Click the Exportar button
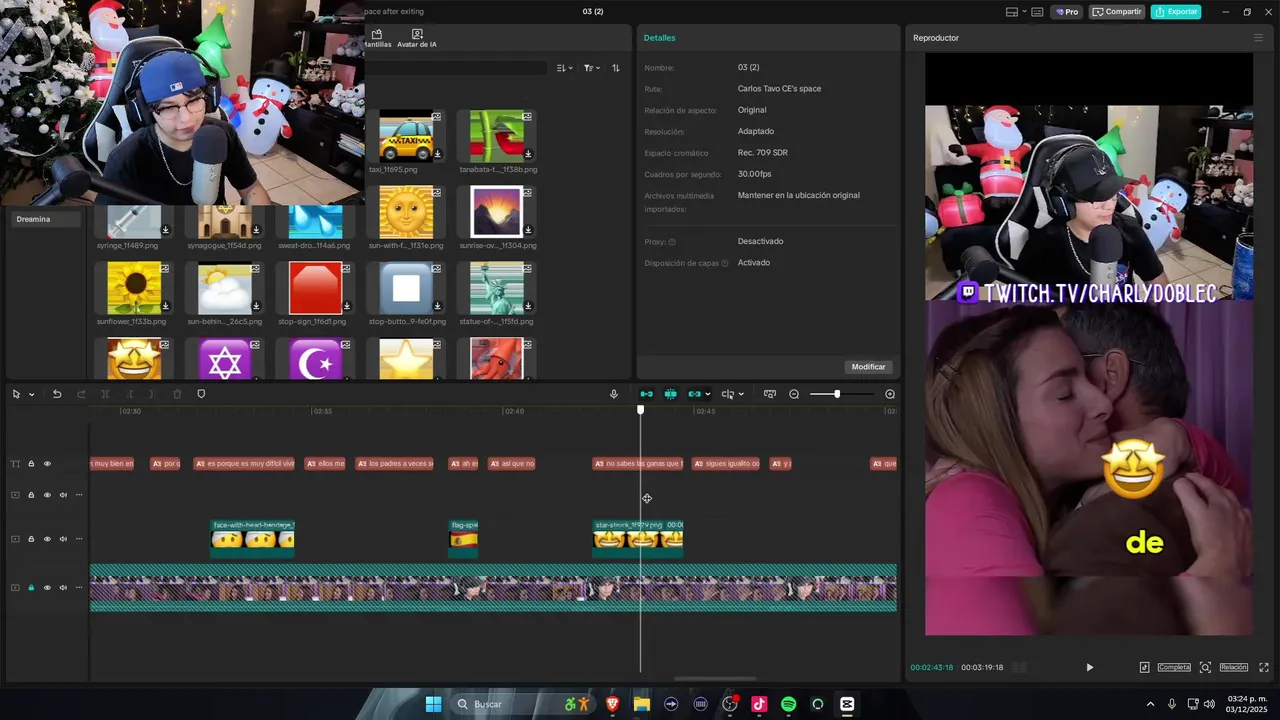 [1176, 12]
